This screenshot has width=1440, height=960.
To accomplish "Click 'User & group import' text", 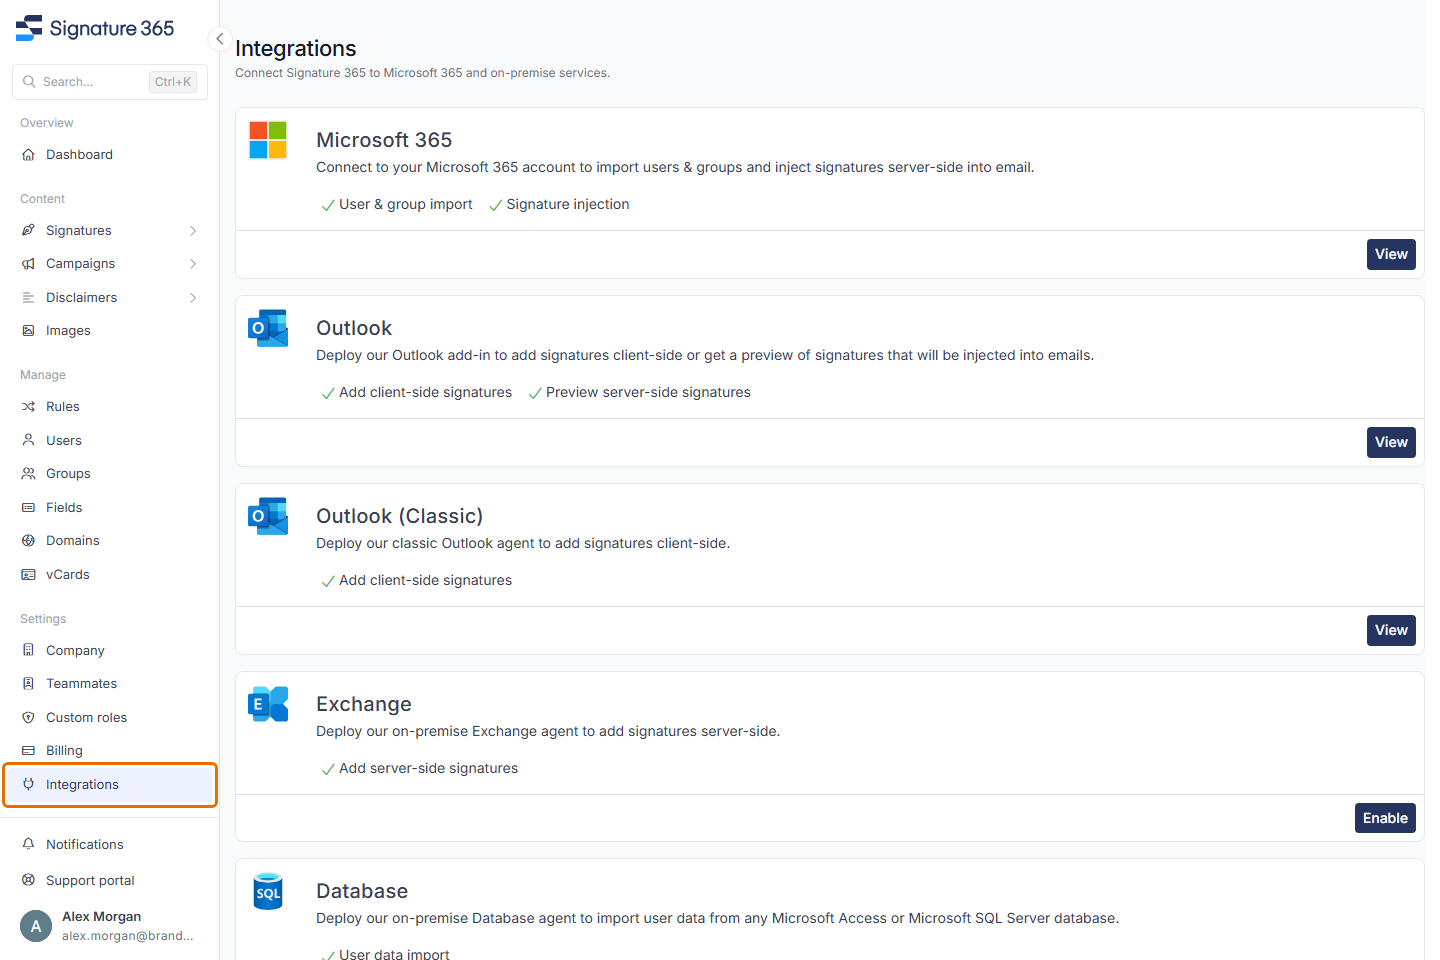I will [x=405, y=204].
